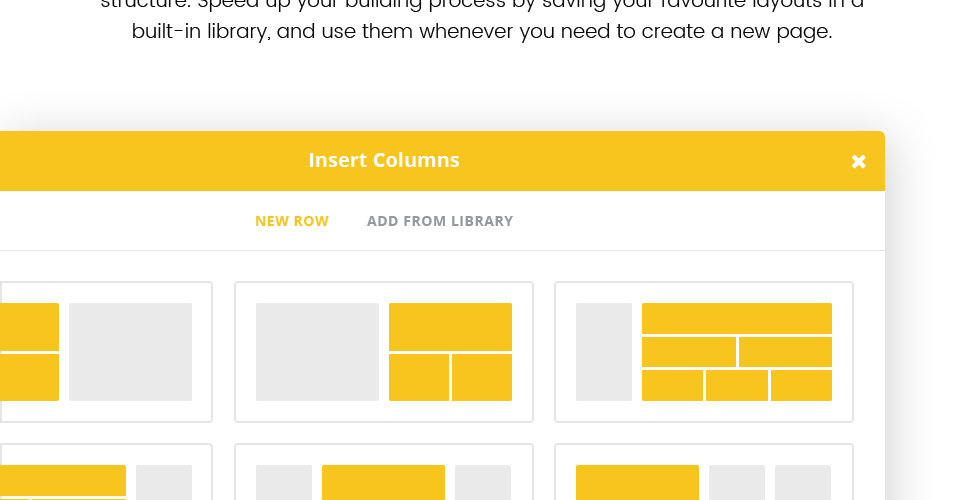965x500 pixels.
Task: Click the large gray block in the middle top layout
Action: (318, 352)
